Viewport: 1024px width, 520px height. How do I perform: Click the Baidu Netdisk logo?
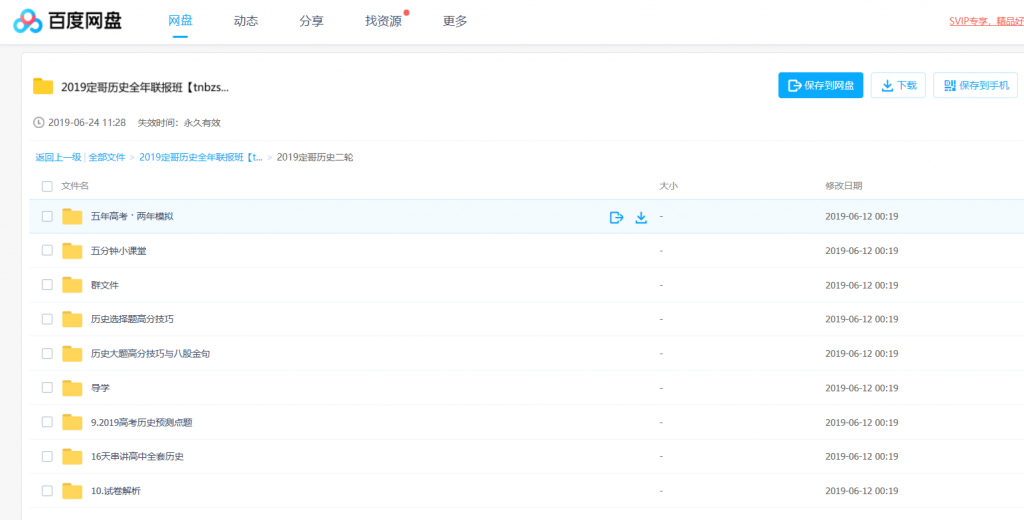(x=68, y=21)
